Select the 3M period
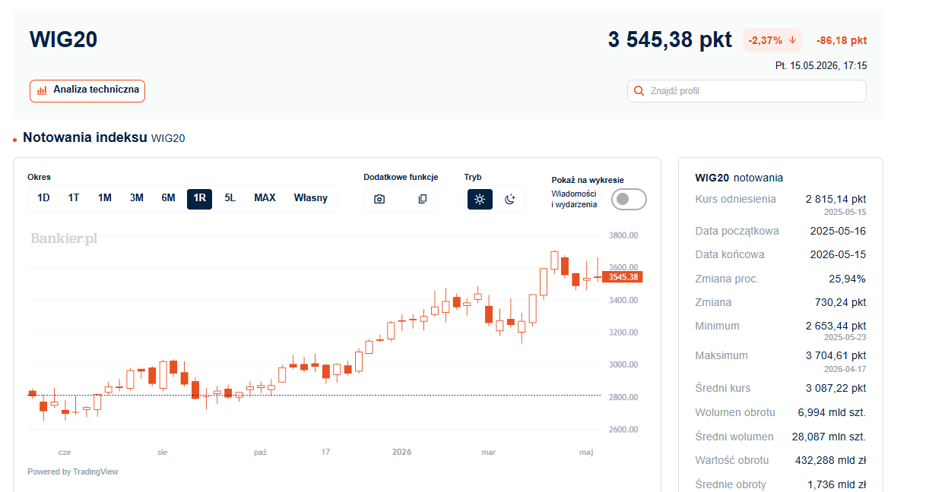The height and width of the screenshot is (492, 948). pyautogui.click(x=137, y=198)
